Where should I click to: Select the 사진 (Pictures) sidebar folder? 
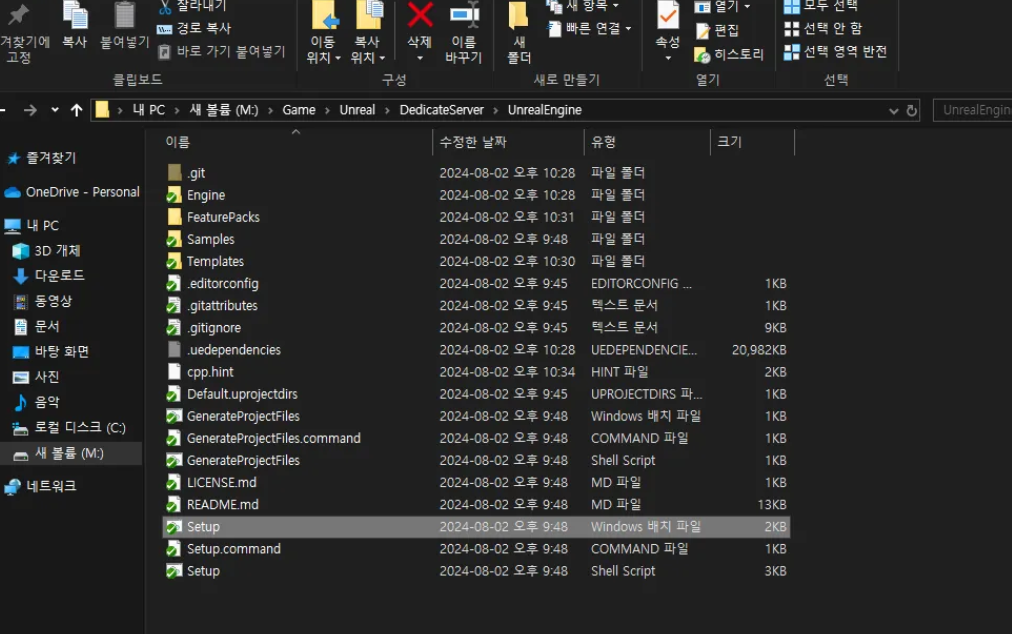coord(46,377)
